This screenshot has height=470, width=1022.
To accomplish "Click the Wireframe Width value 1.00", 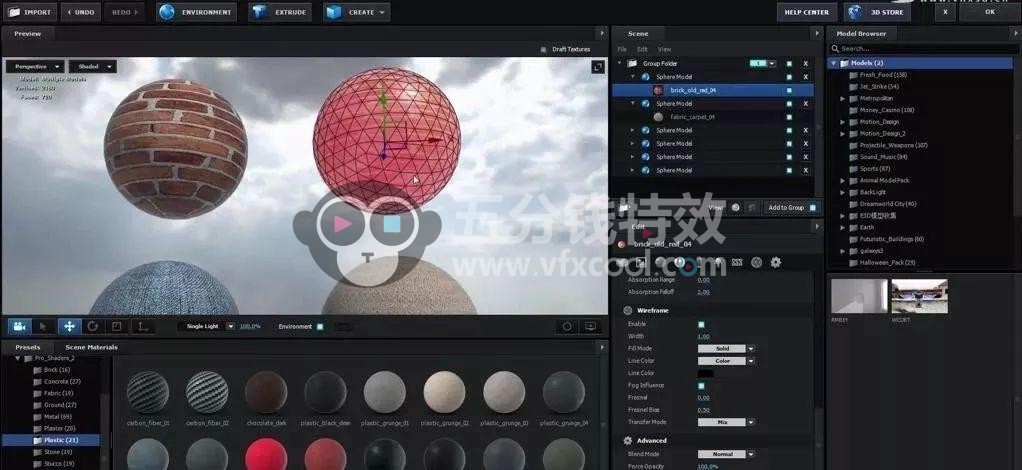I will [703, 336].
